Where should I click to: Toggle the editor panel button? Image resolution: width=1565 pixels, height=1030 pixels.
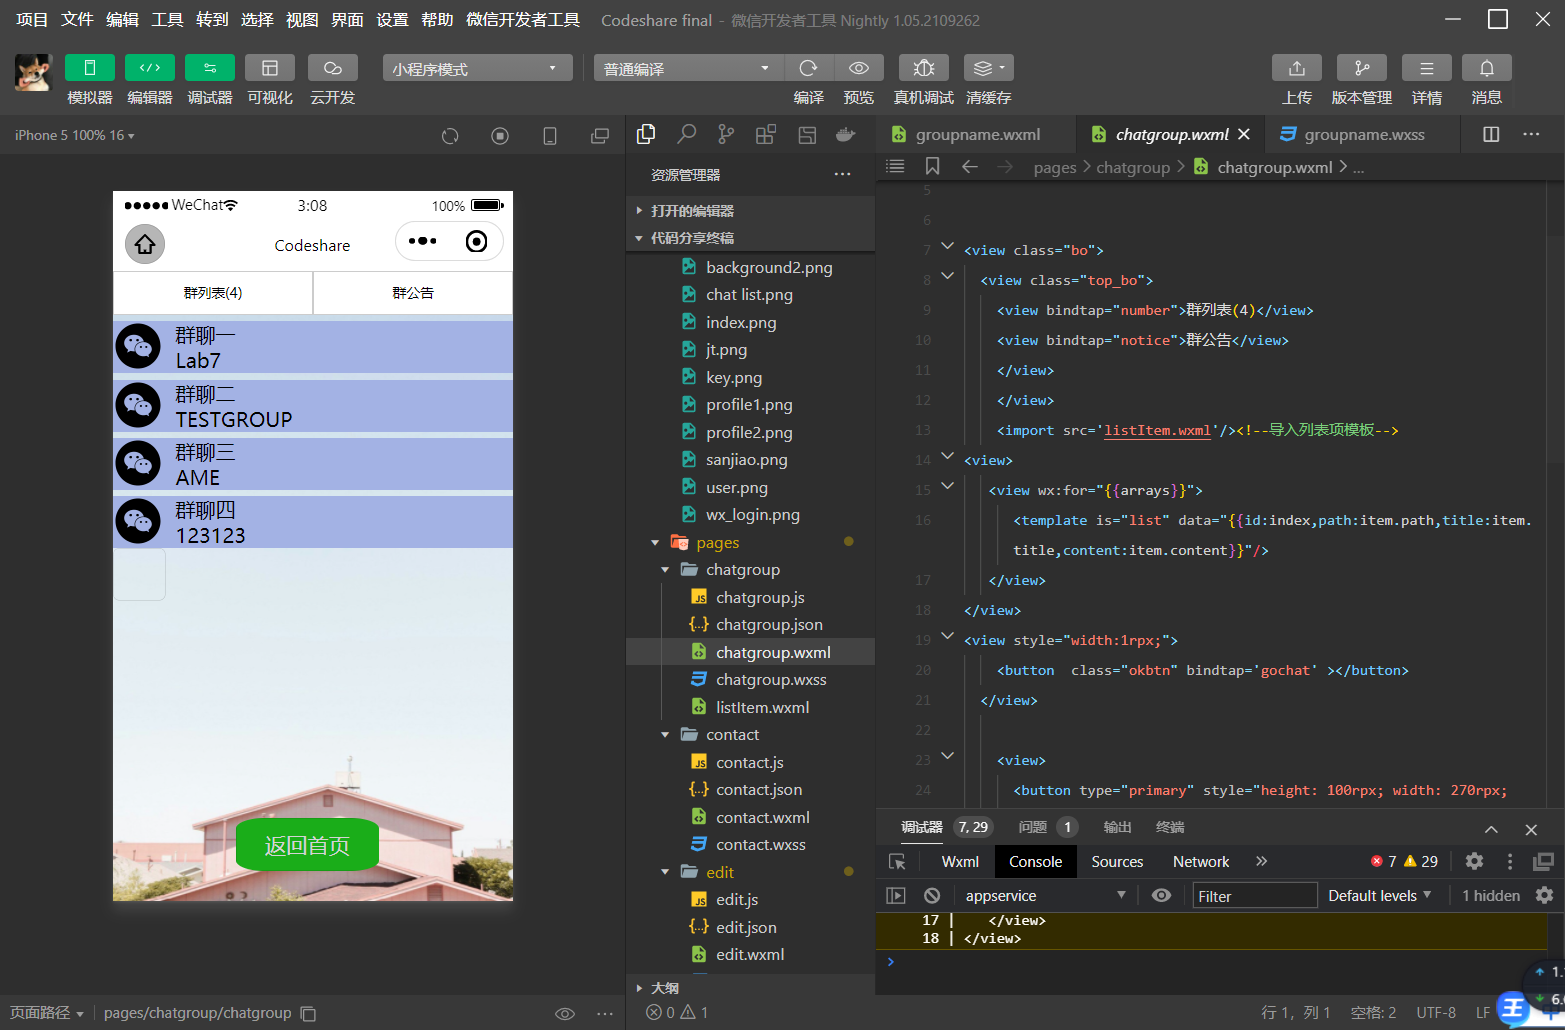tap(150, 67)
